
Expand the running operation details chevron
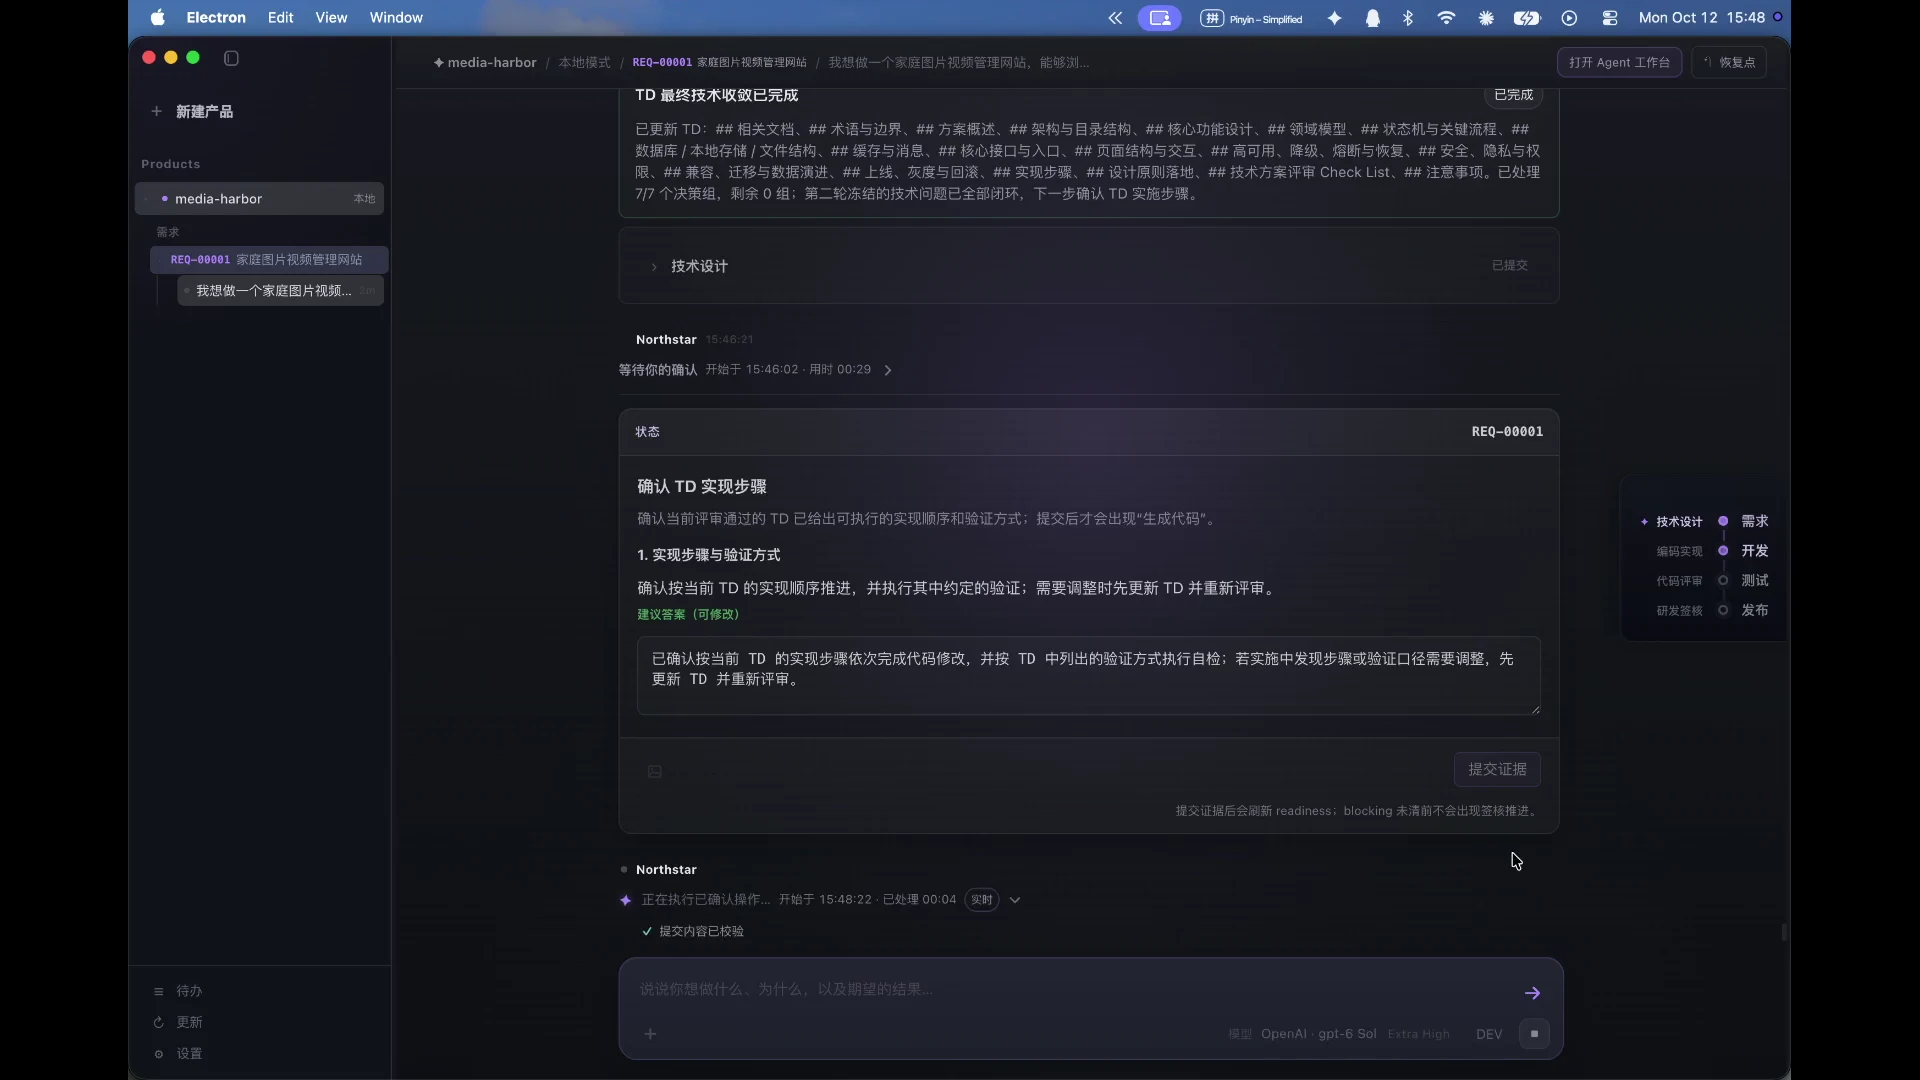pos(1015,900)
